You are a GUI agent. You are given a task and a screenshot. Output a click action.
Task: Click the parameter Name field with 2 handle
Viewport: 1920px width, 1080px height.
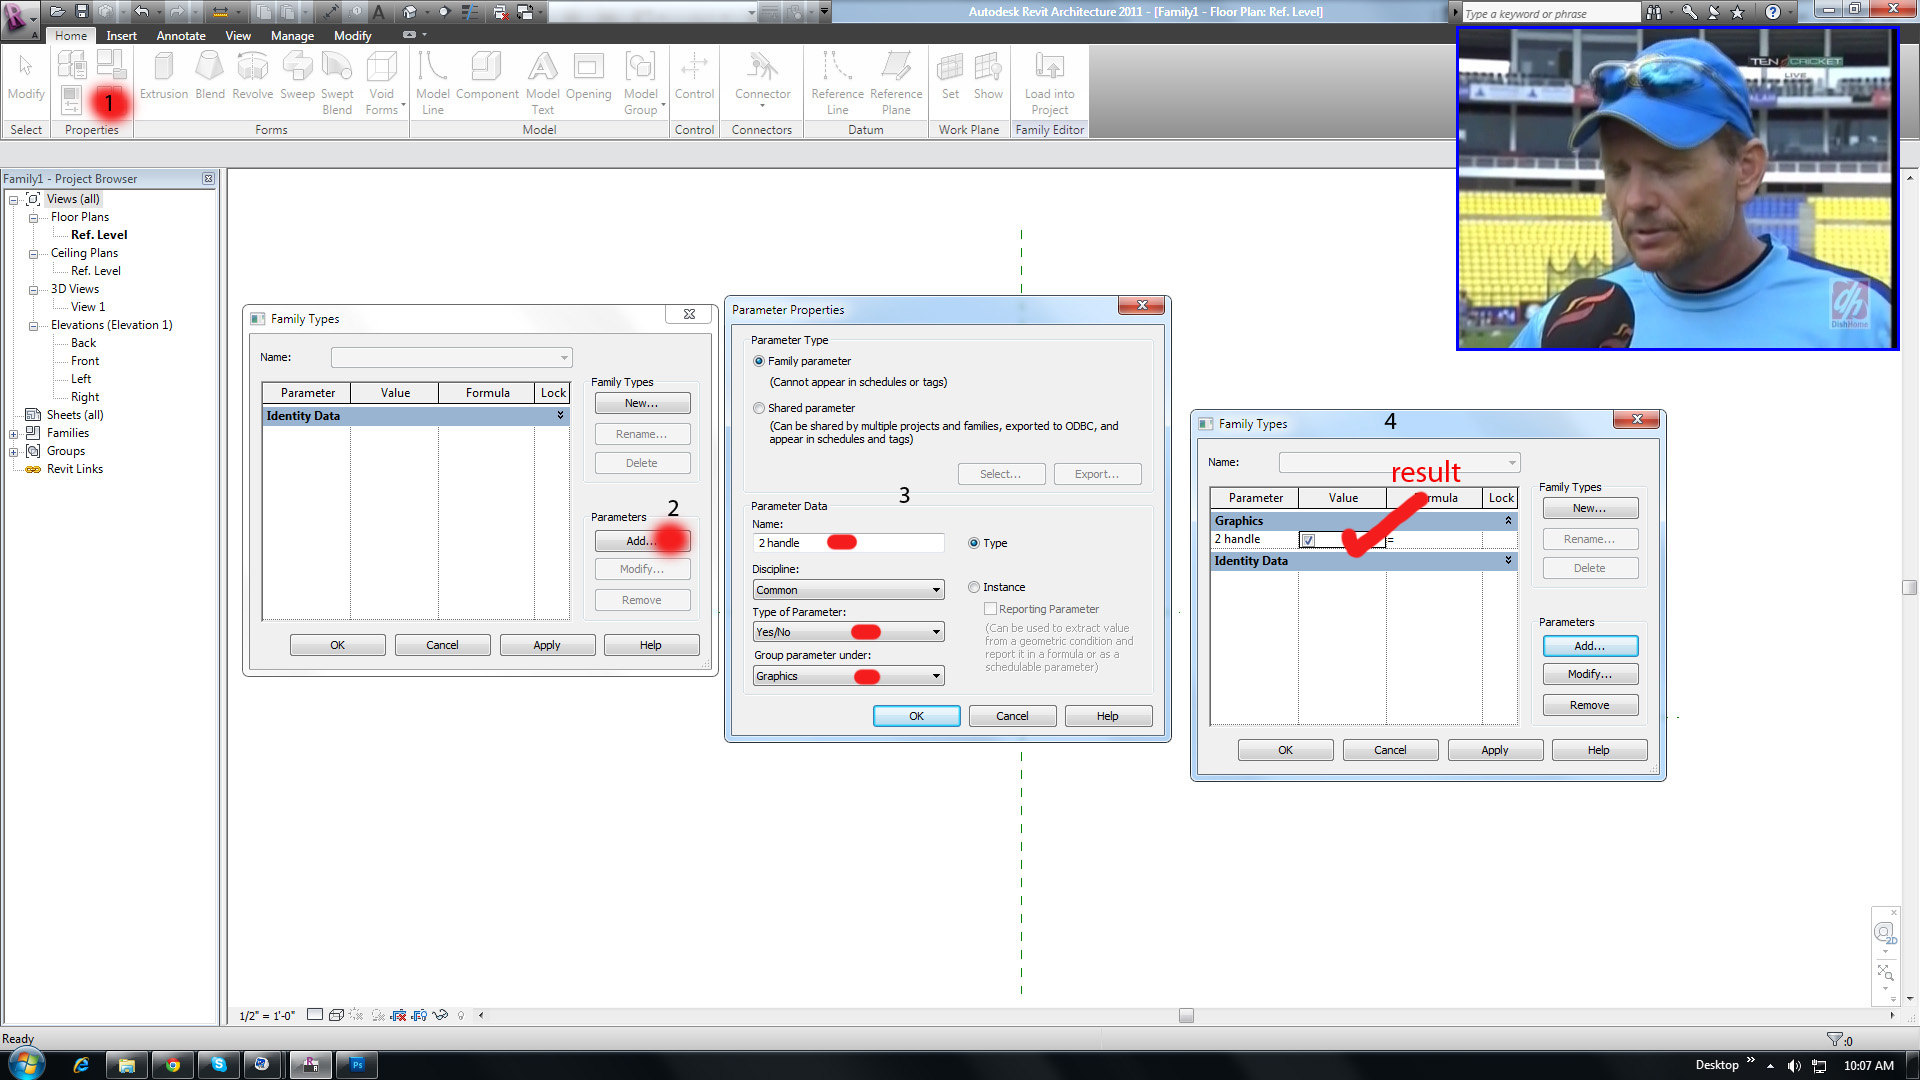point(847,543)
